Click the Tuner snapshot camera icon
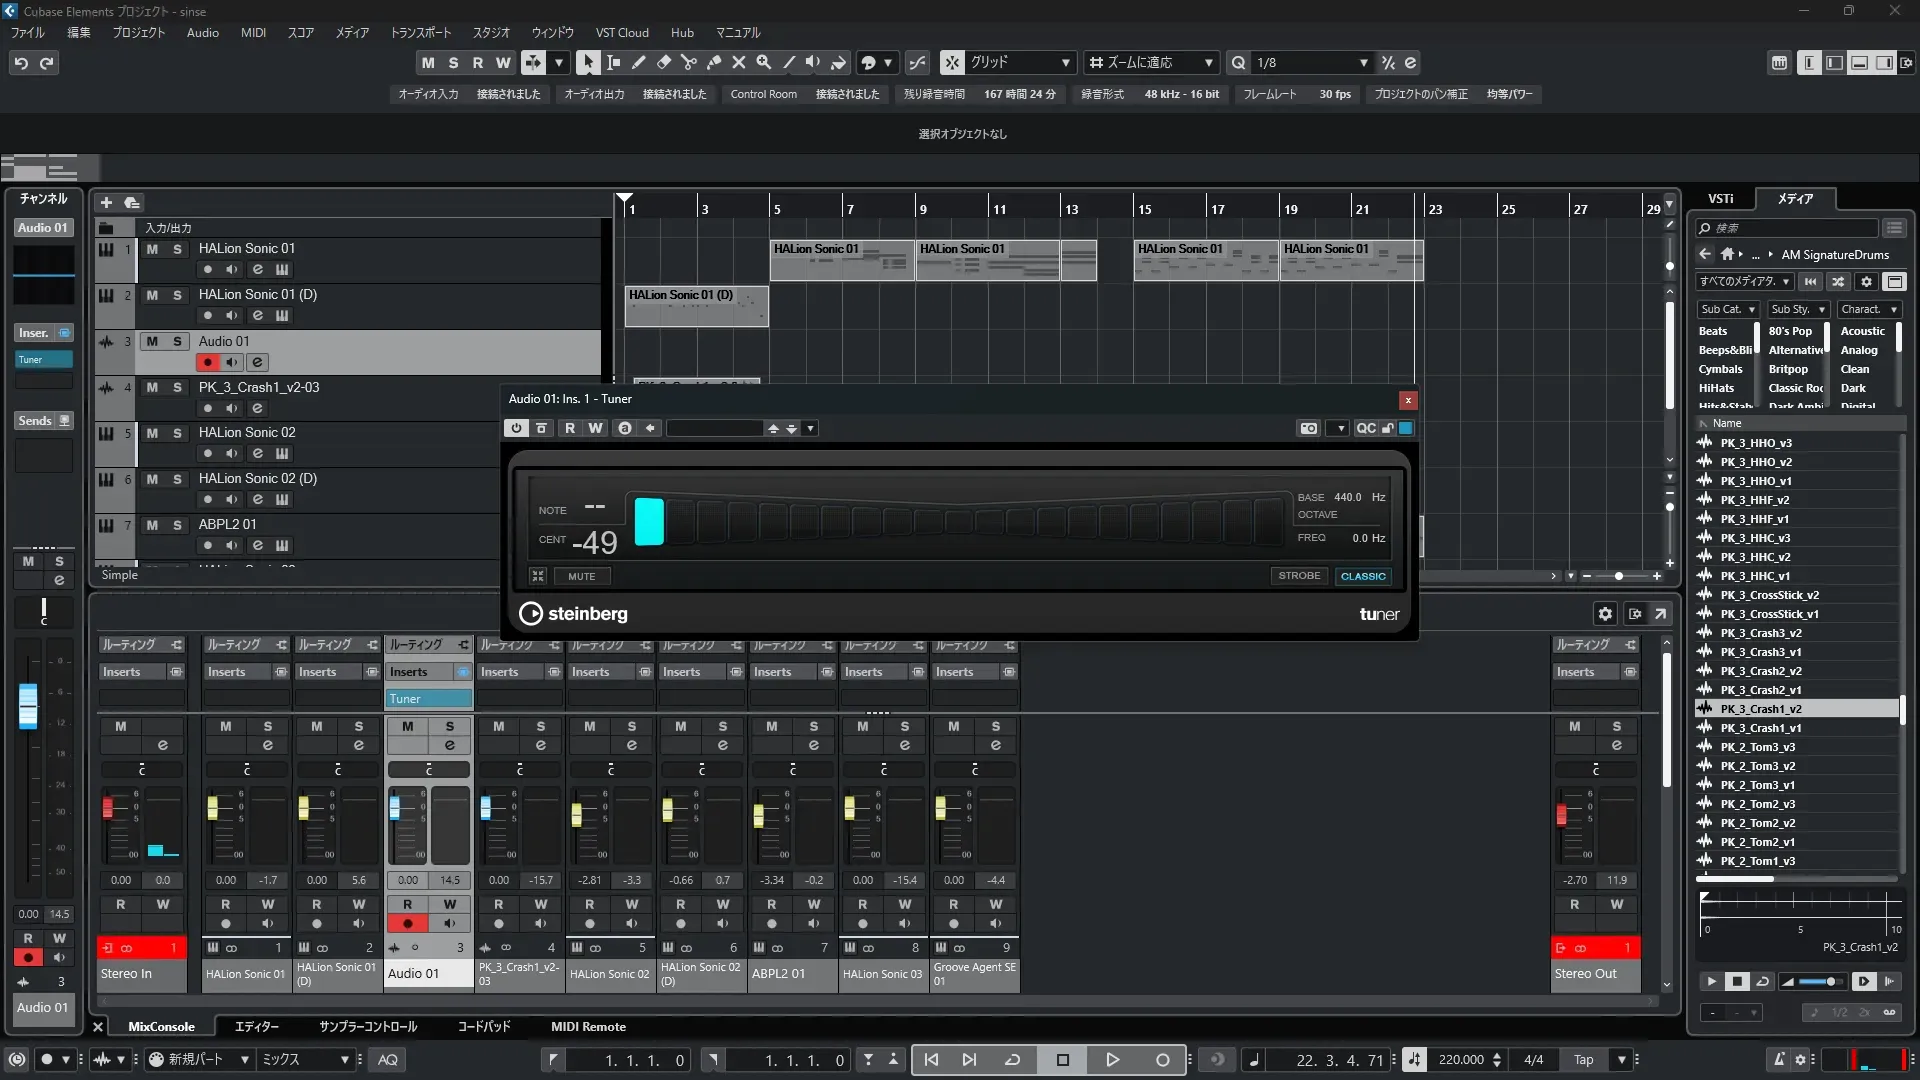Image resolution: width=1920 pixels, height=1080 pixels. point(1308,428)
